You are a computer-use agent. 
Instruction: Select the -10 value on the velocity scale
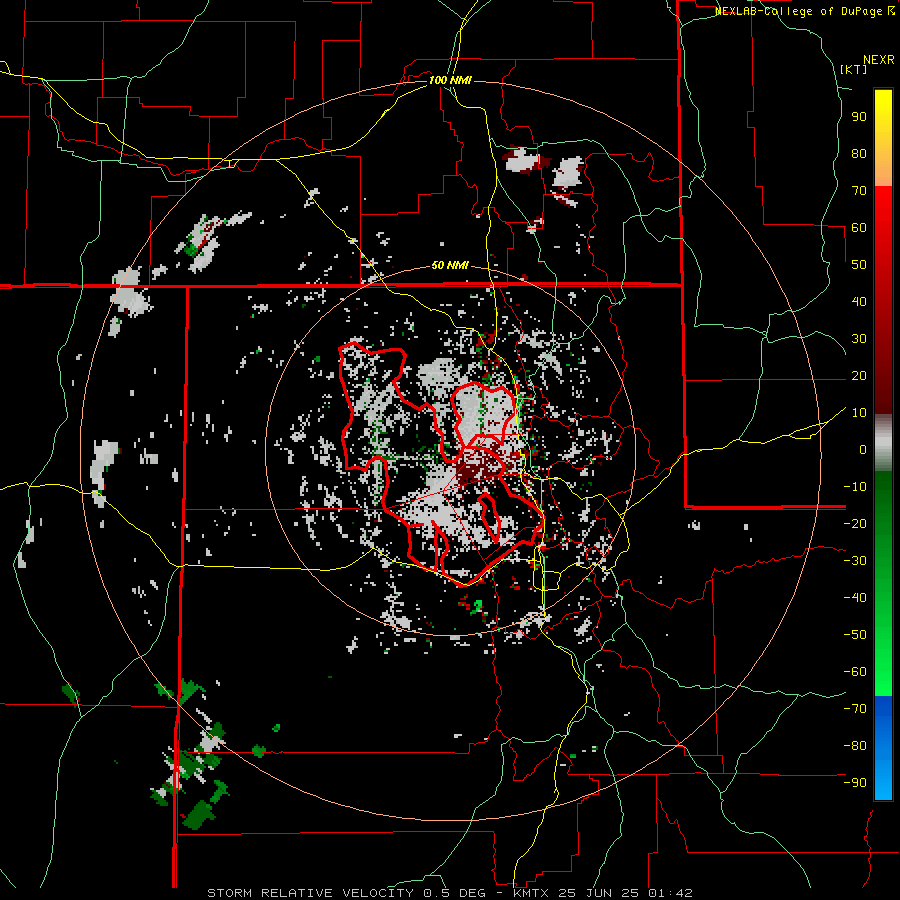coord(855,487)
